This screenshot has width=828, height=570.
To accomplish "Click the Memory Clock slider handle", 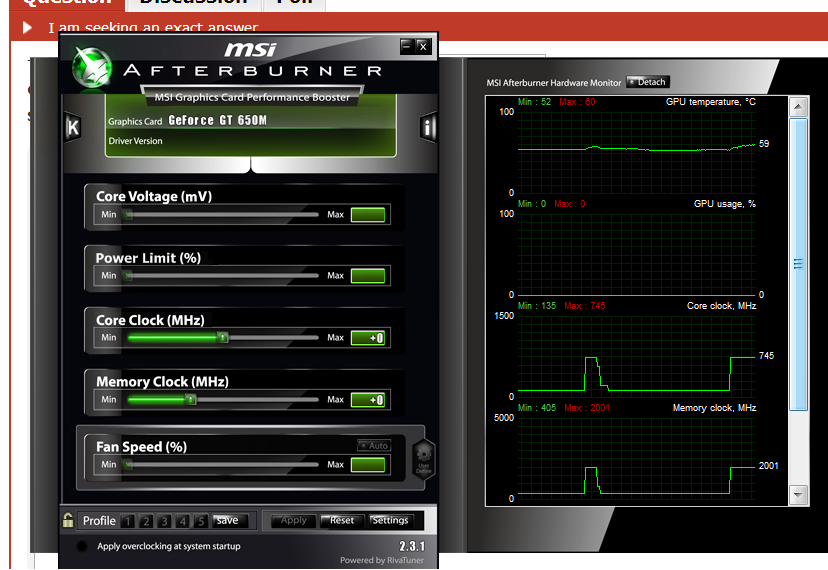I will [x=191, y=399].
